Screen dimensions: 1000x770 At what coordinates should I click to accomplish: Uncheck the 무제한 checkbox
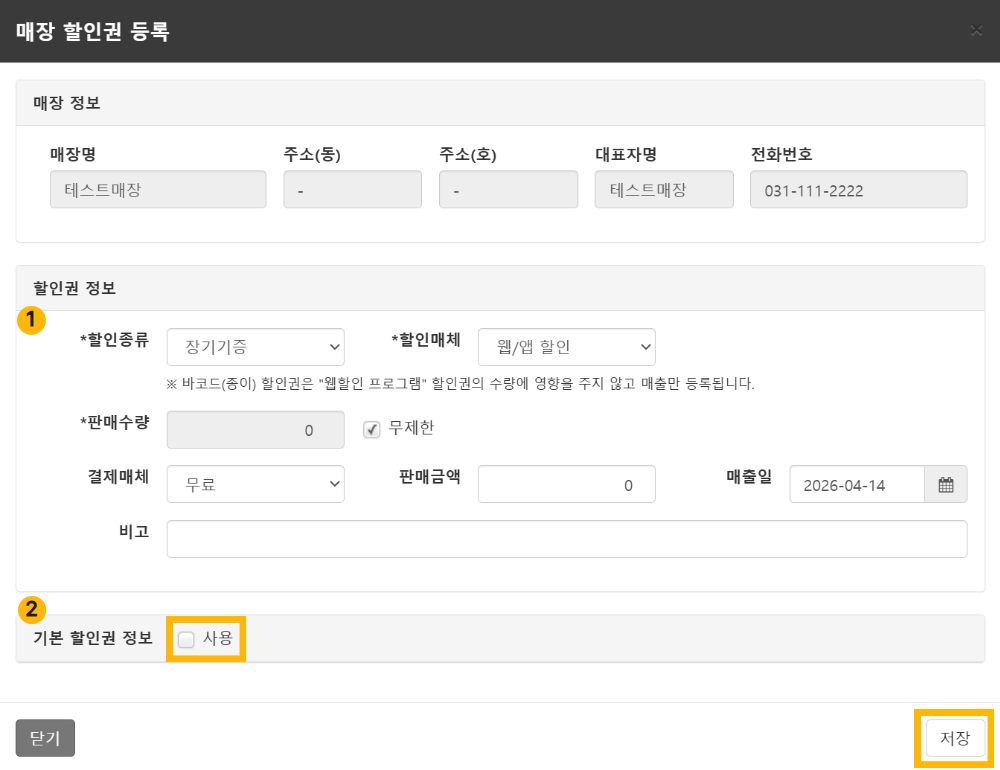tap(372, 429)
